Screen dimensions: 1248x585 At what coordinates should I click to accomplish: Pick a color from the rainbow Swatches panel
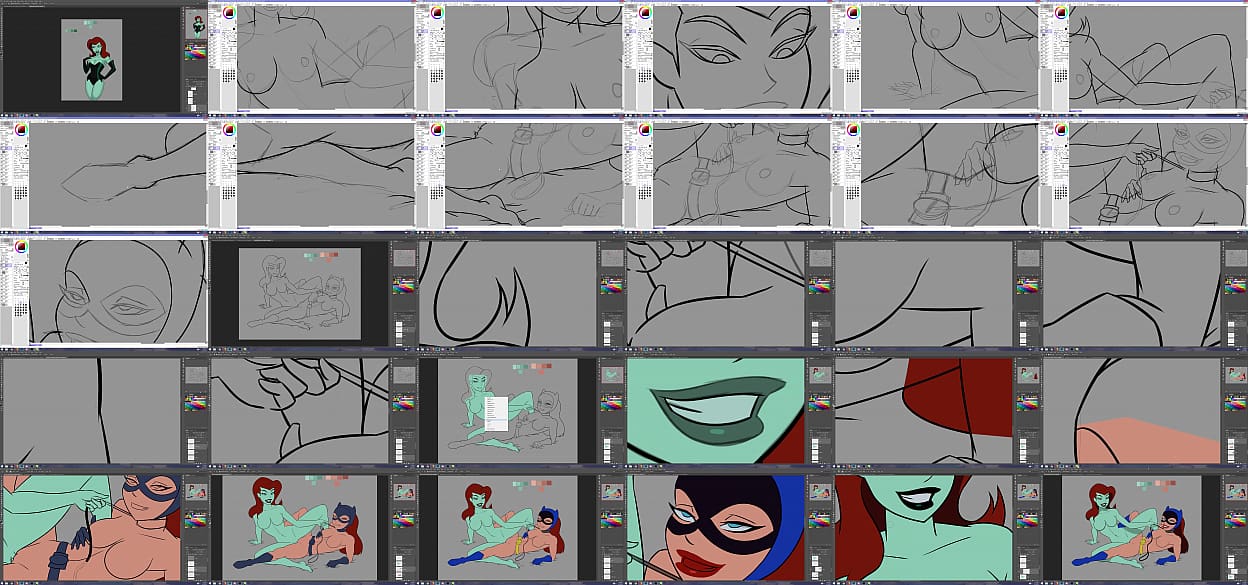(197, 52)
